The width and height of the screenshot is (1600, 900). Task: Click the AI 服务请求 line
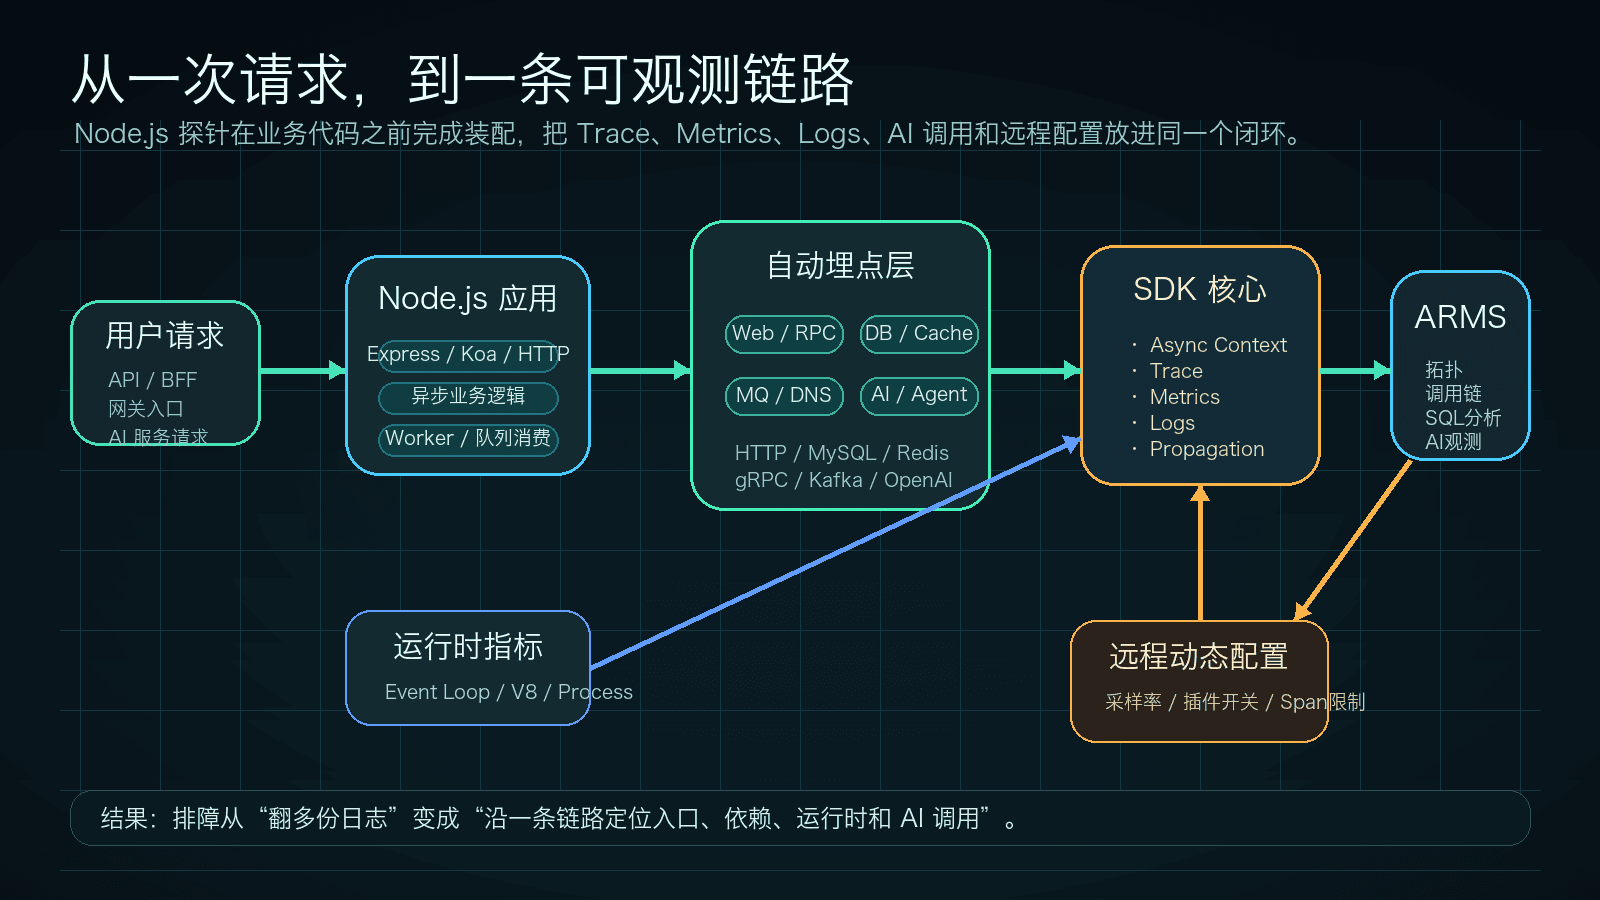click(x=158, y=436)
